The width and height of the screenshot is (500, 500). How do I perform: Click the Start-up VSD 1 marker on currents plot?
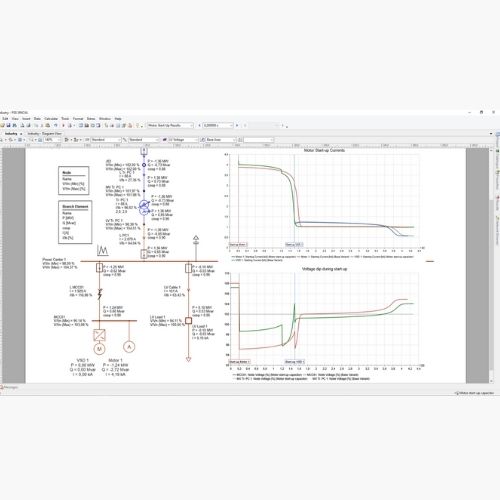294,245
